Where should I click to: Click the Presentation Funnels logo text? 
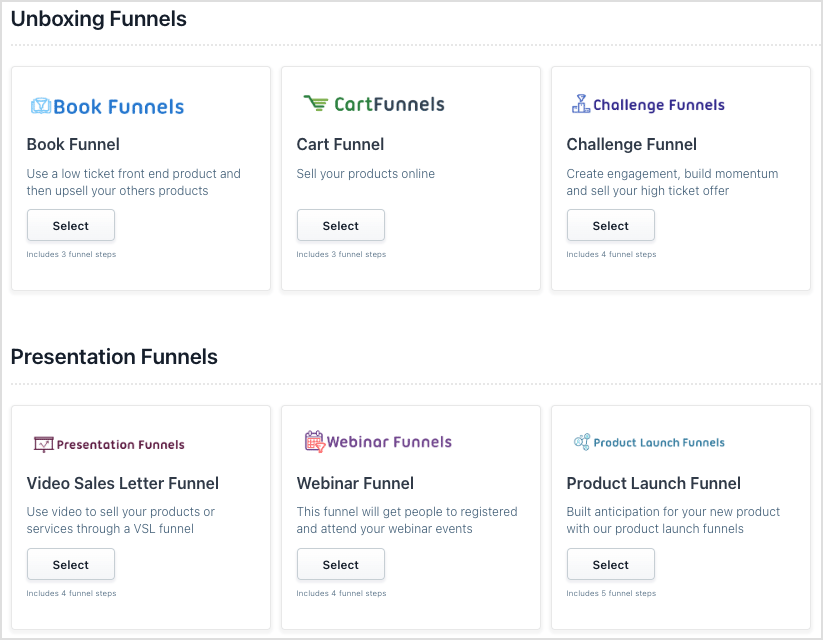tap(121, 445)
